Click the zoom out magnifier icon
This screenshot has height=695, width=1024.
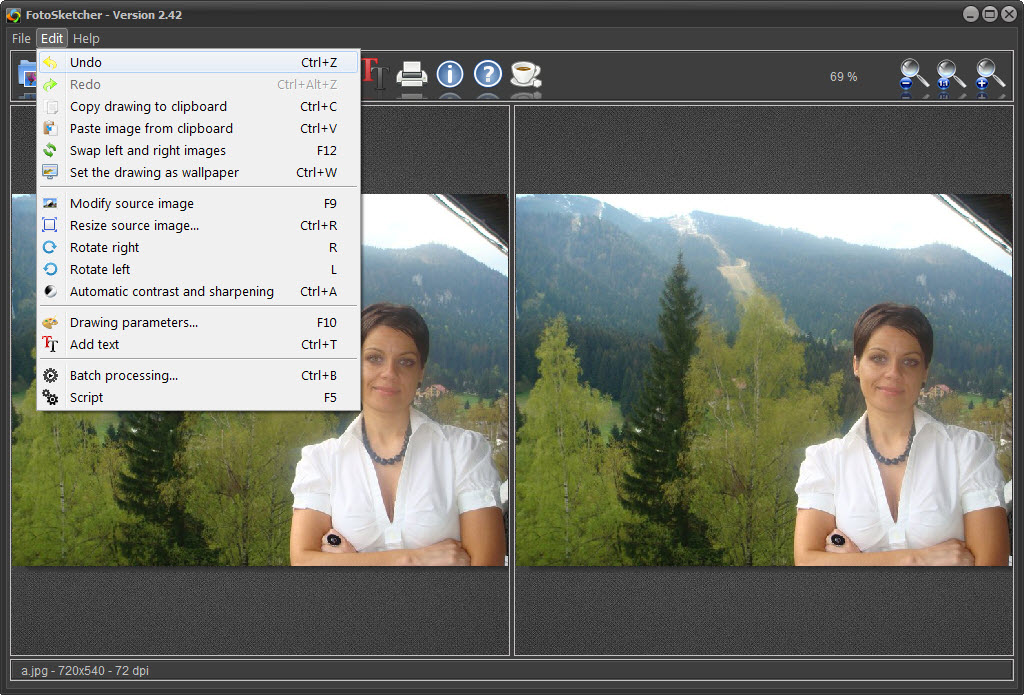click(913, 75)
